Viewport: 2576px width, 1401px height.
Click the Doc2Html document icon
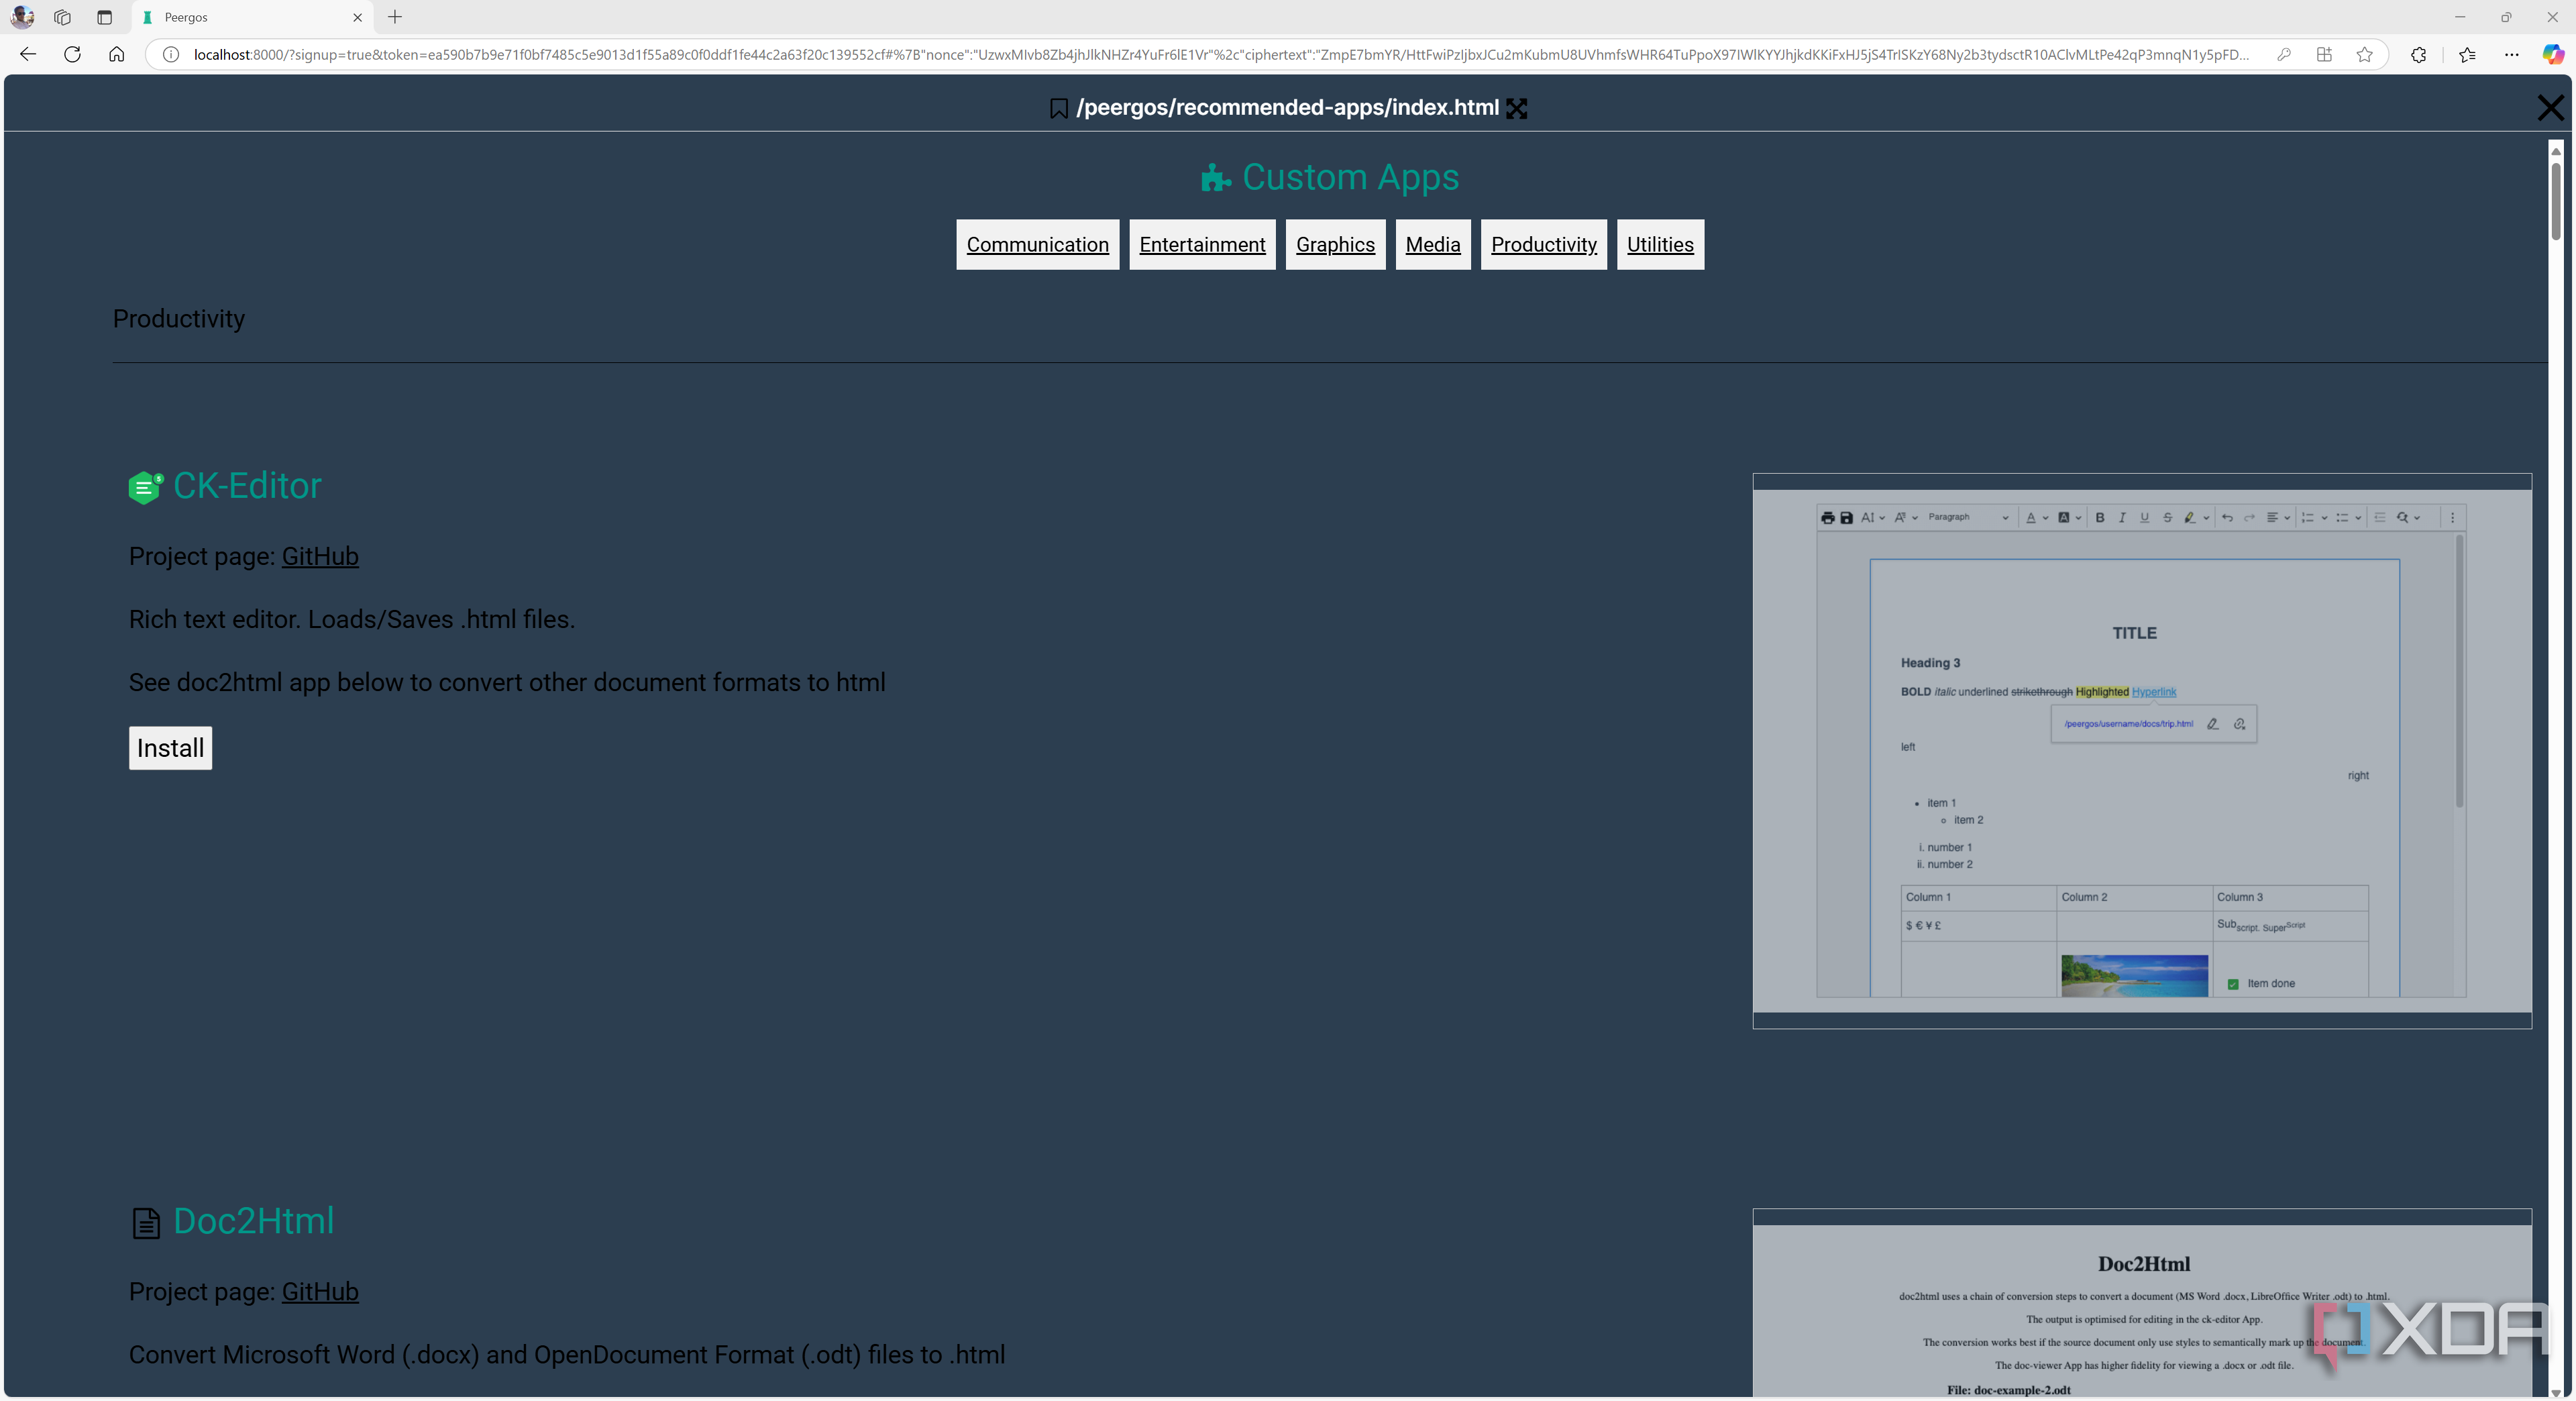click(x=146, y=1223)
